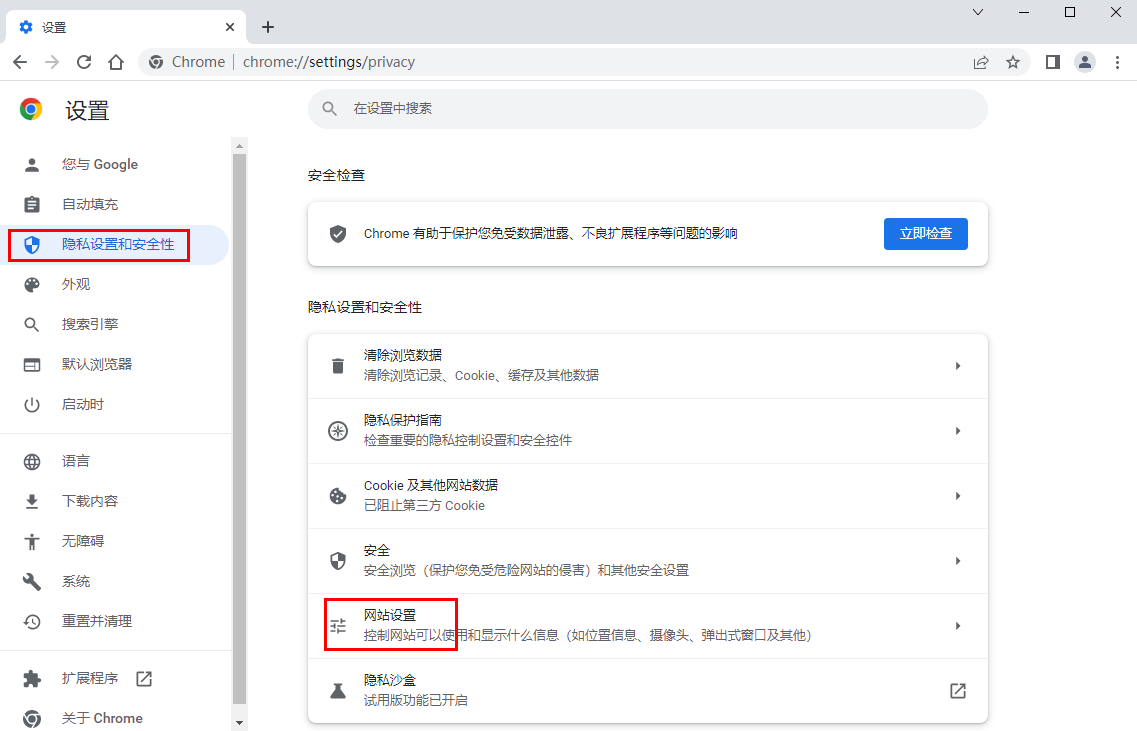Open 外观 via the palette icon

33,284
